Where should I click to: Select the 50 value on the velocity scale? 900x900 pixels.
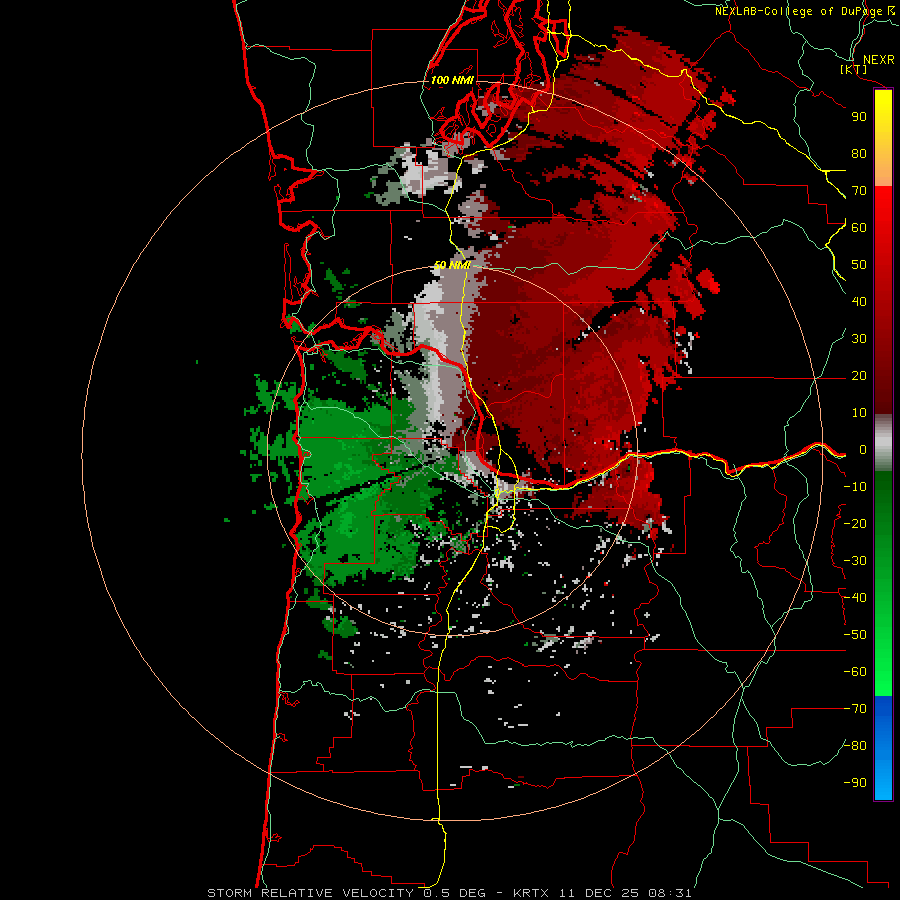[x=859, y=265]
